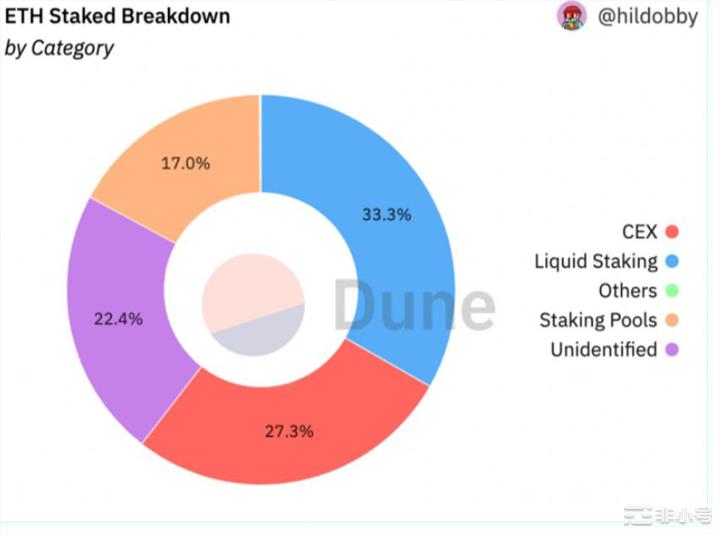Image resolution: width=719 pixels, height=534 pixels.
Task: Toggle the CEX legend dot
Action: pyautogui.click(x=673, y=232)
